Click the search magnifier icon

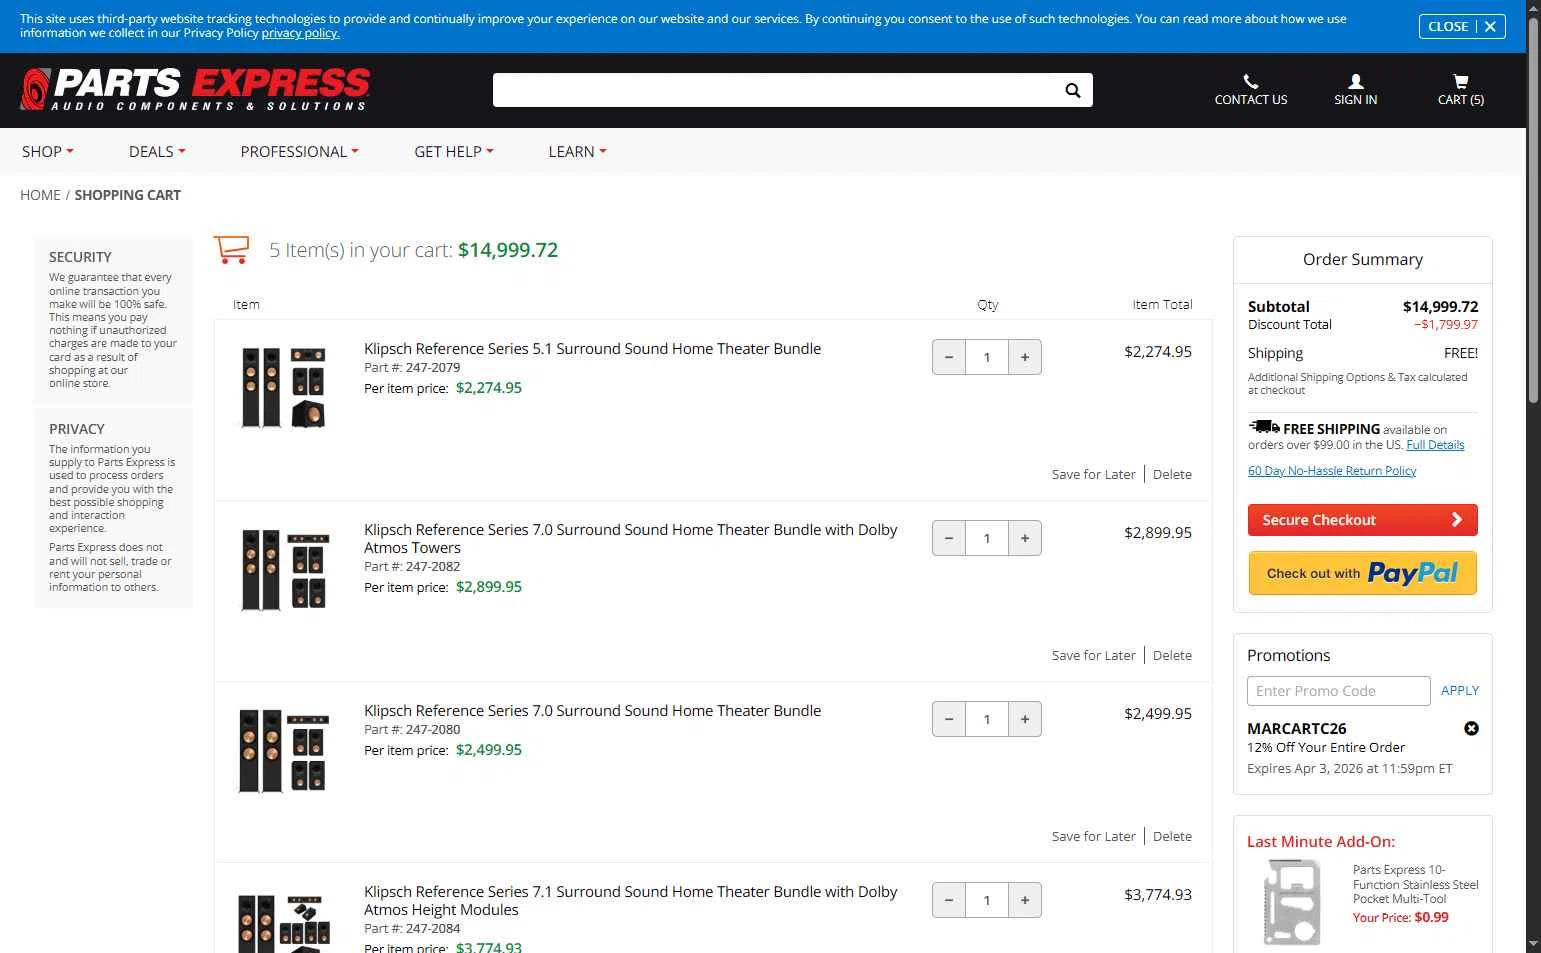coord(1073,90)
